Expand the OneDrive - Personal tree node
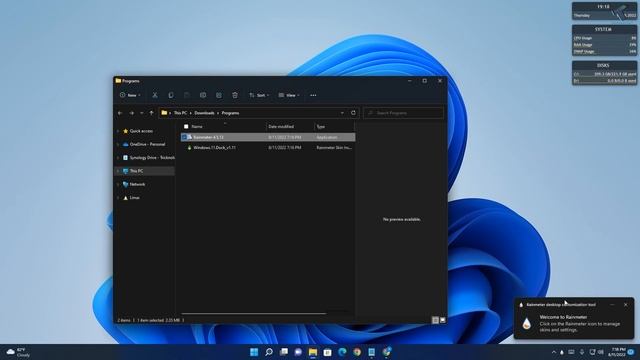Viewport: 640px width, 360px height. (118, 144)
